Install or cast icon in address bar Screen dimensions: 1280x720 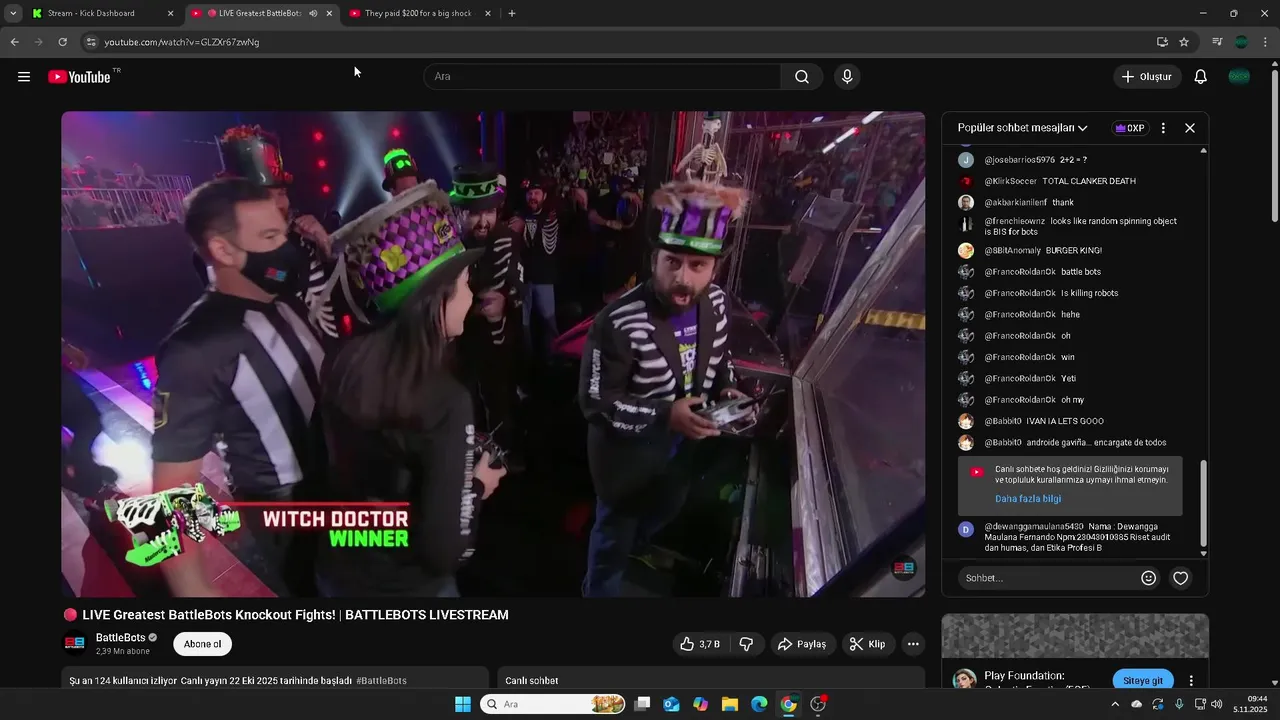(x=1162, y=42)
